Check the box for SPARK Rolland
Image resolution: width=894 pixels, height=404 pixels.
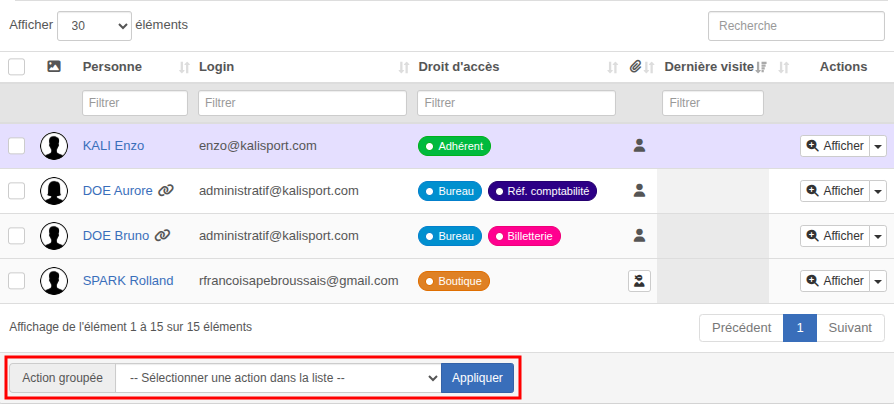click(17, 281)
